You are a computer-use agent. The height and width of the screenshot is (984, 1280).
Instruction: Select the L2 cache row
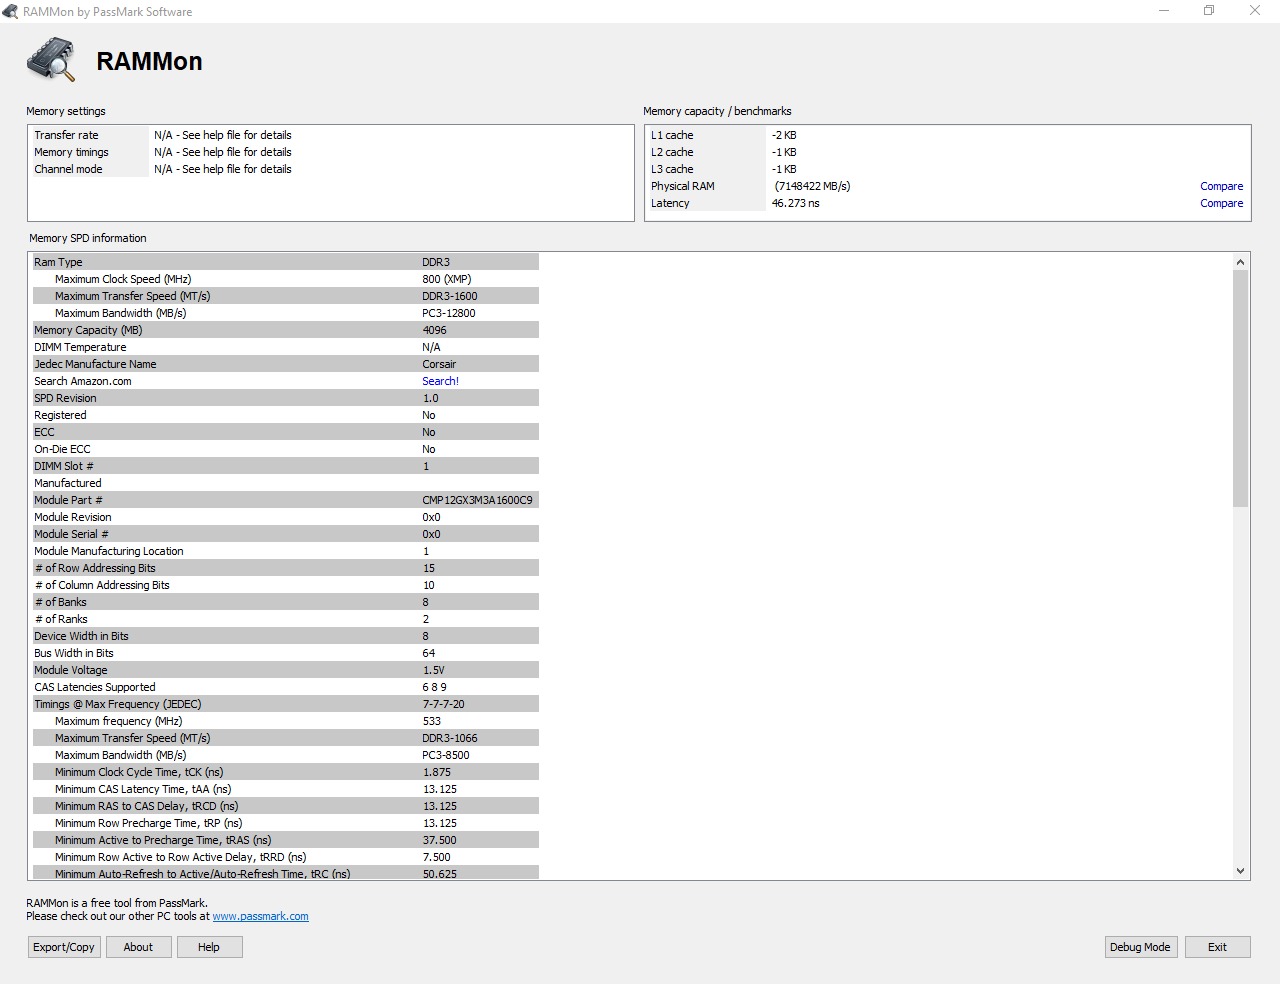(947, 152)
